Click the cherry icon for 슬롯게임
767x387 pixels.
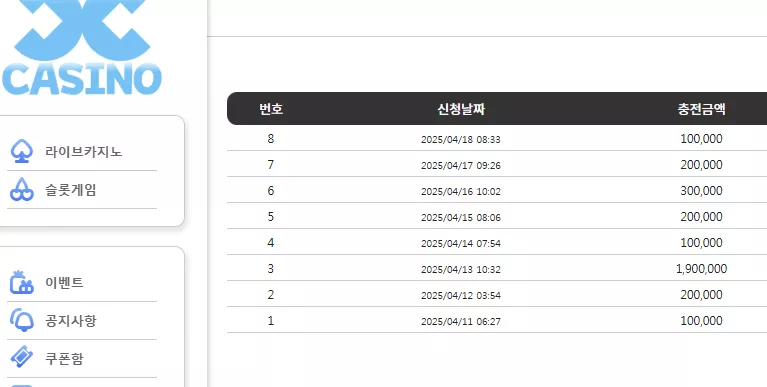(x=22, y=189)
